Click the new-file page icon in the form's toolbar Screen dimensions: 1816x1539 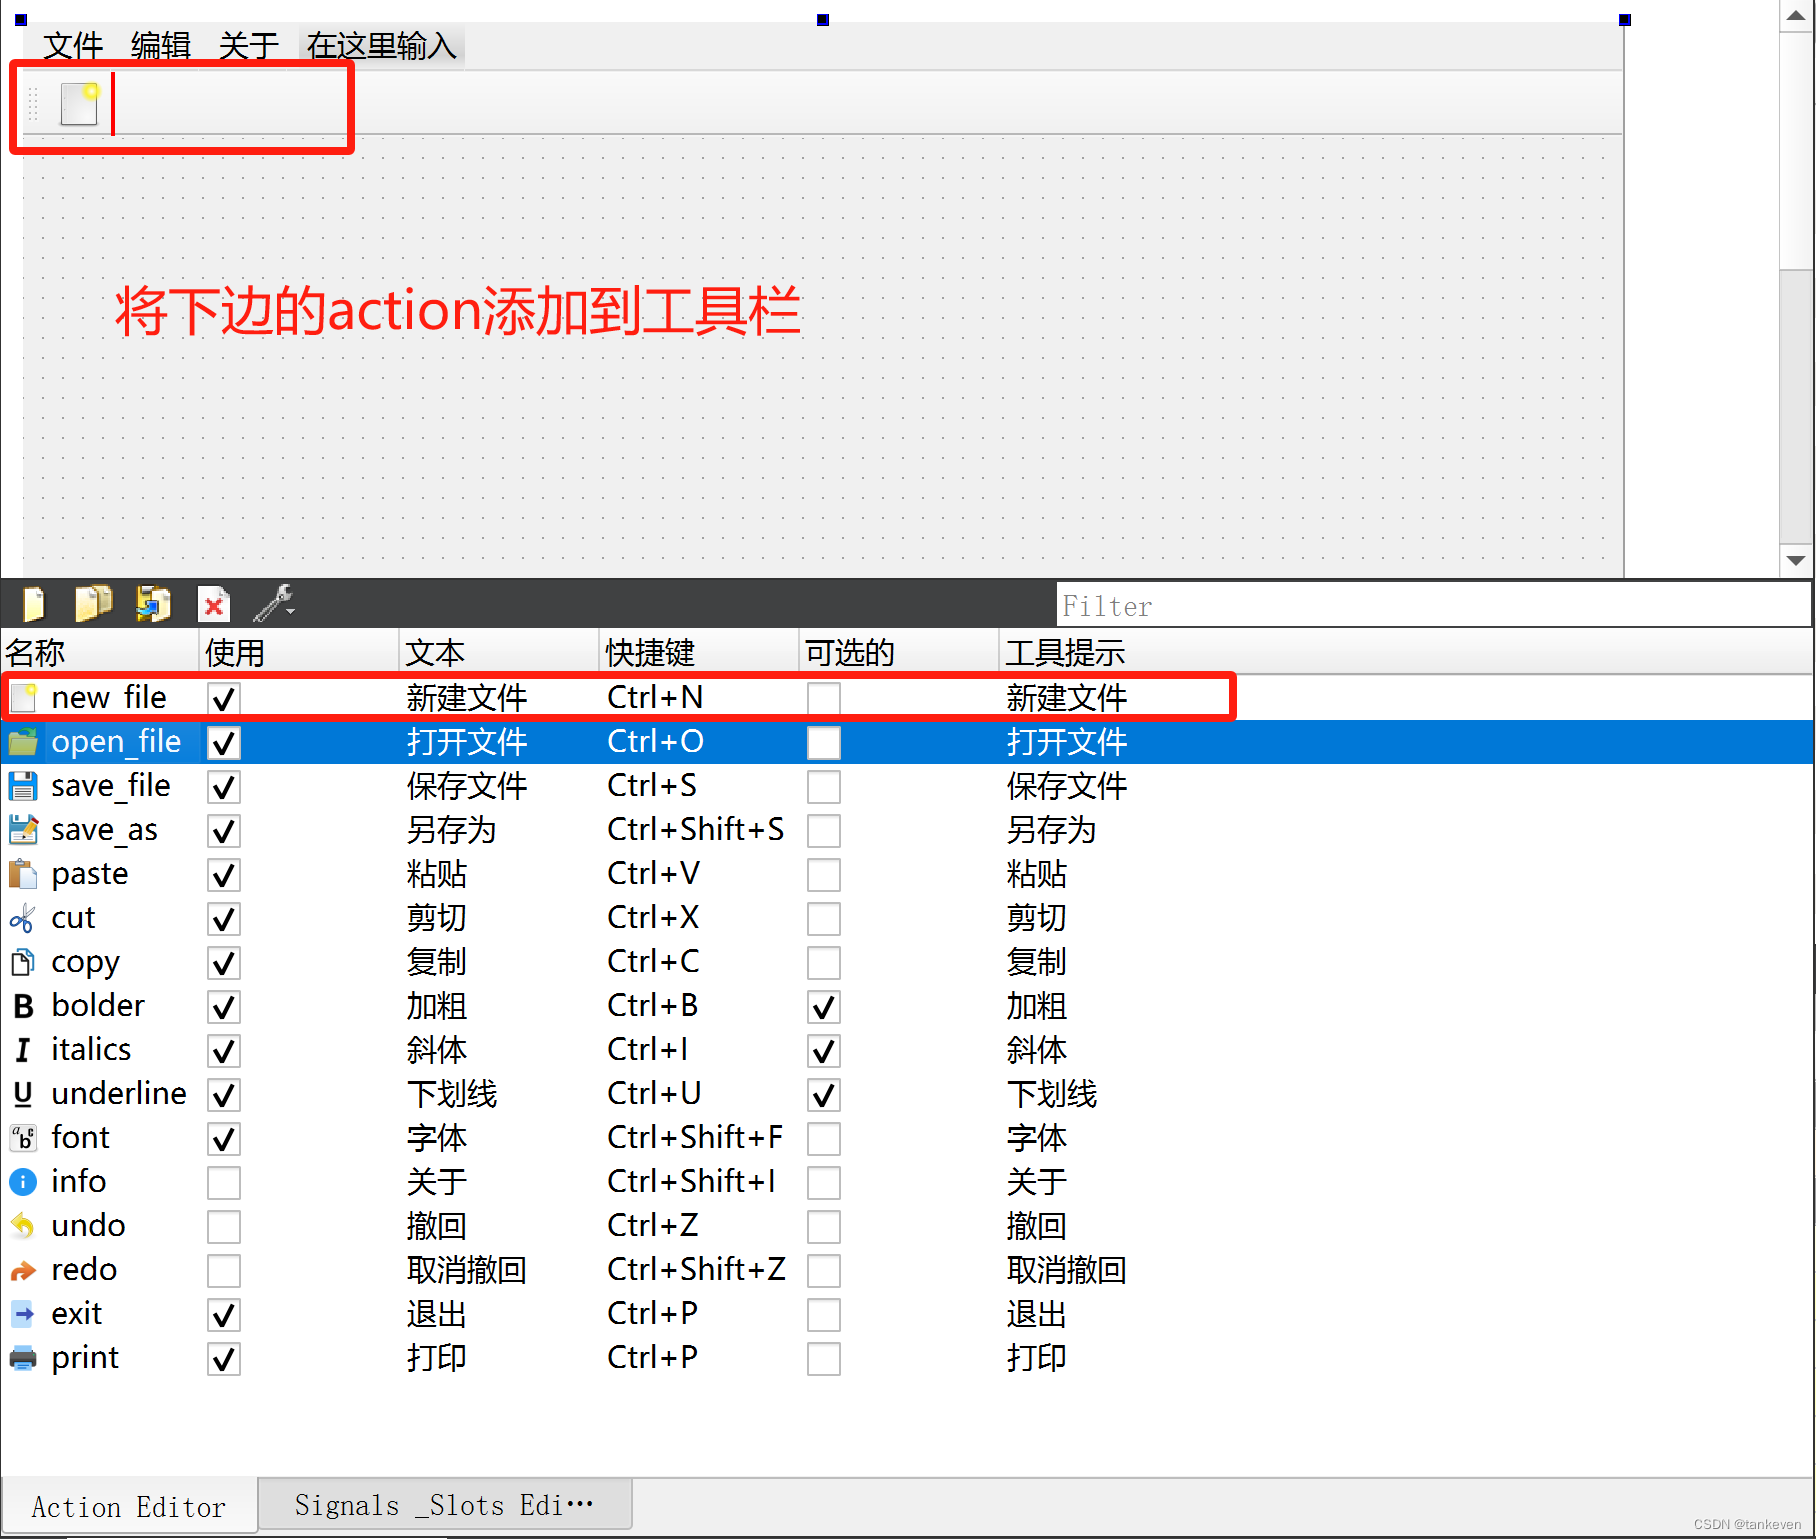click(x=79, y=103)
